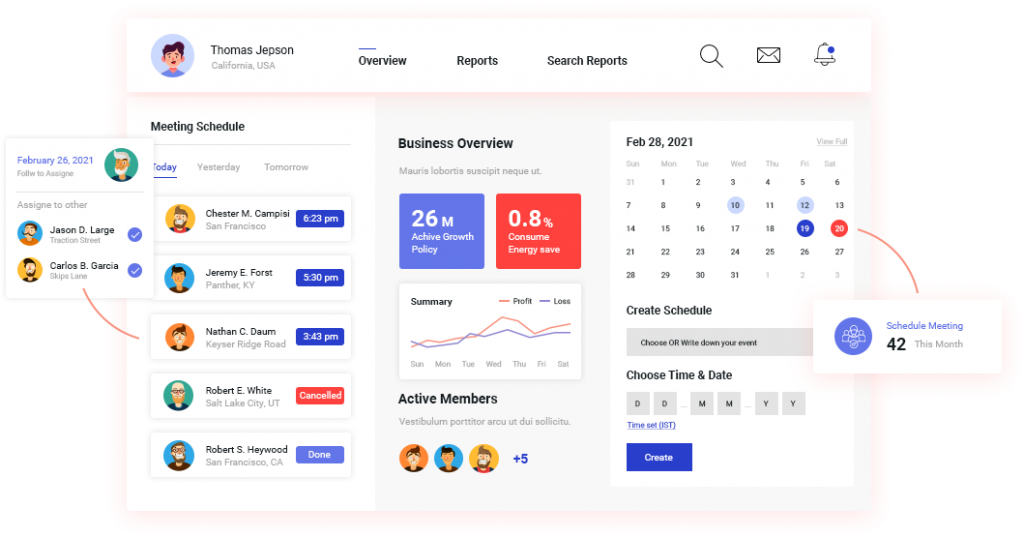Screen dimensions: 1024x537
Task: Click the search magnifier icon
Action: [711, 56]
